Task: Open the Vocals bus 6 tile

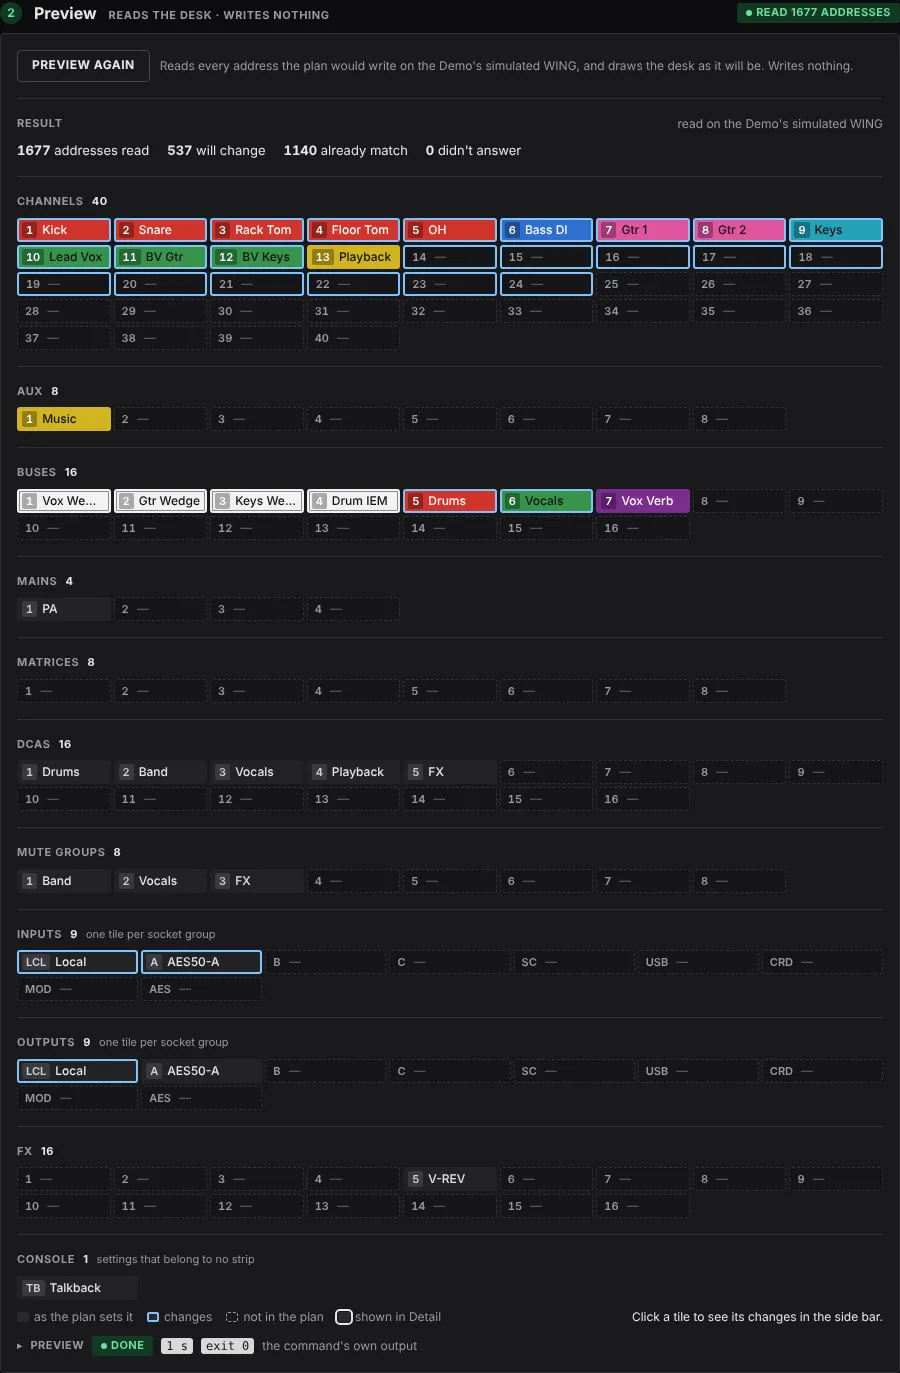Action: point(547,501)
